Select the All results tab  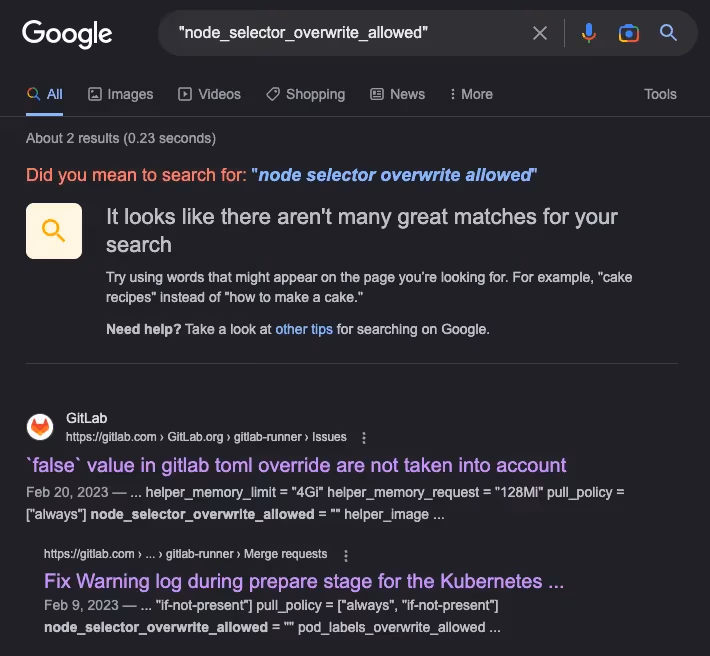(44, 94)
